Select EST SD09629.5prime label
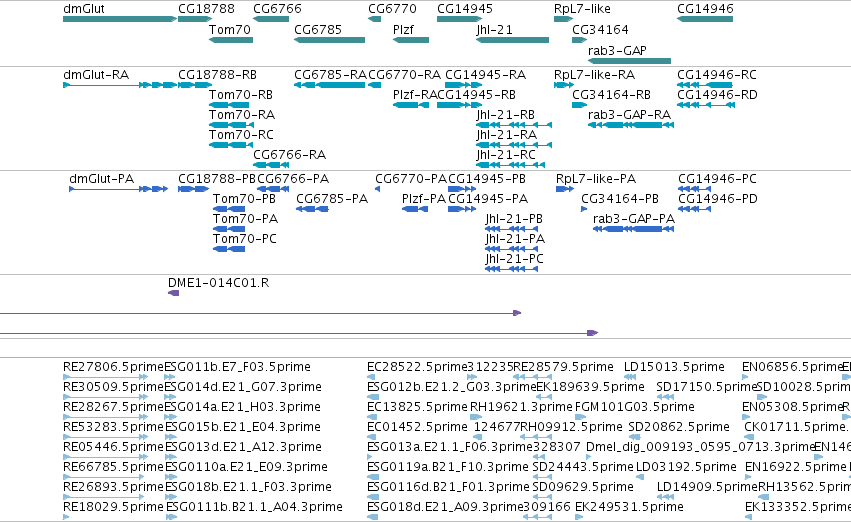Image resolution: width=851 pixels, height=522 pixels. pyautogui.click(x=583, y=487)
